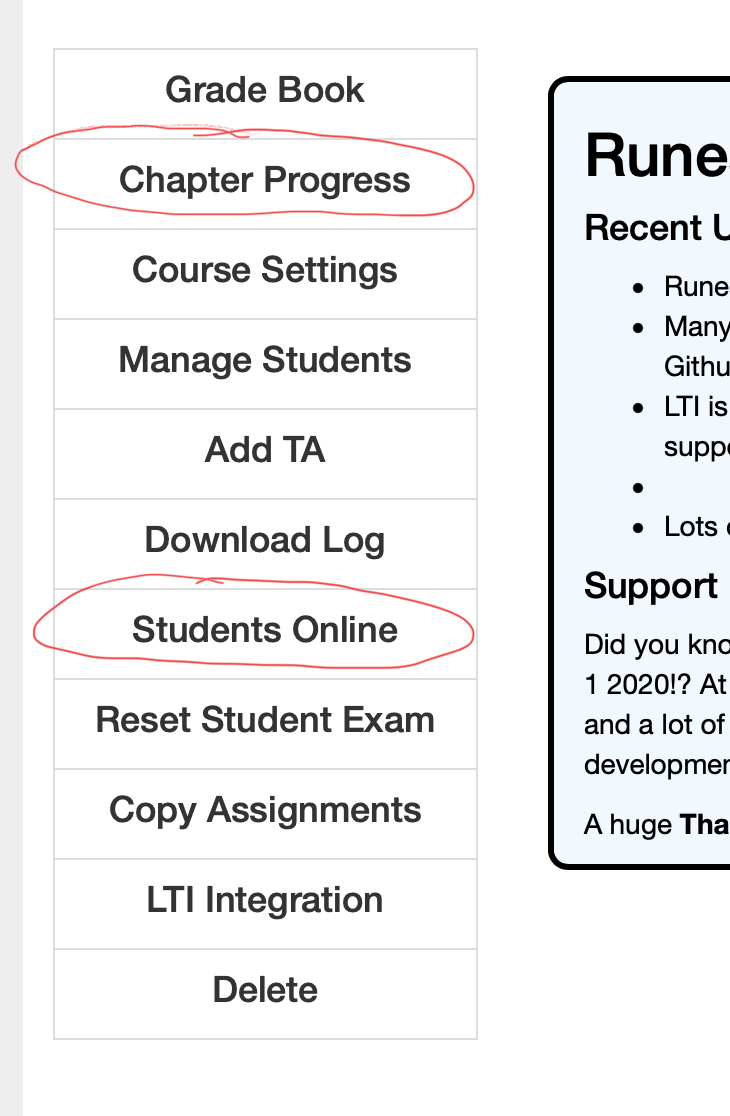
Task: Click the 'Recent U' section heading
Action: [657, 228]
